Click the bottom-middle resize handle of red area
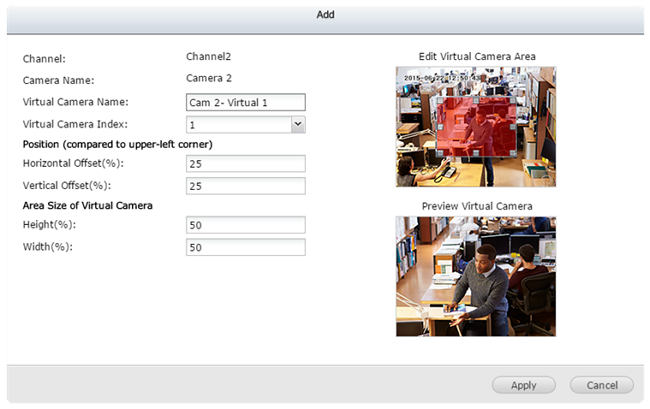This screenshot has height=409, width=650. (476, 153)
